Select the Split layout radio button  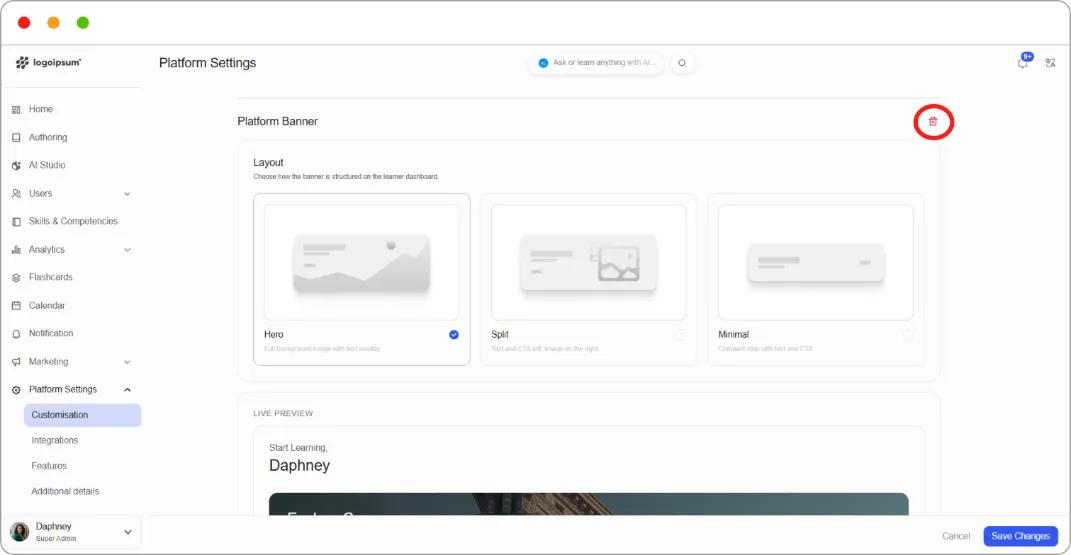tap(680, 335)
